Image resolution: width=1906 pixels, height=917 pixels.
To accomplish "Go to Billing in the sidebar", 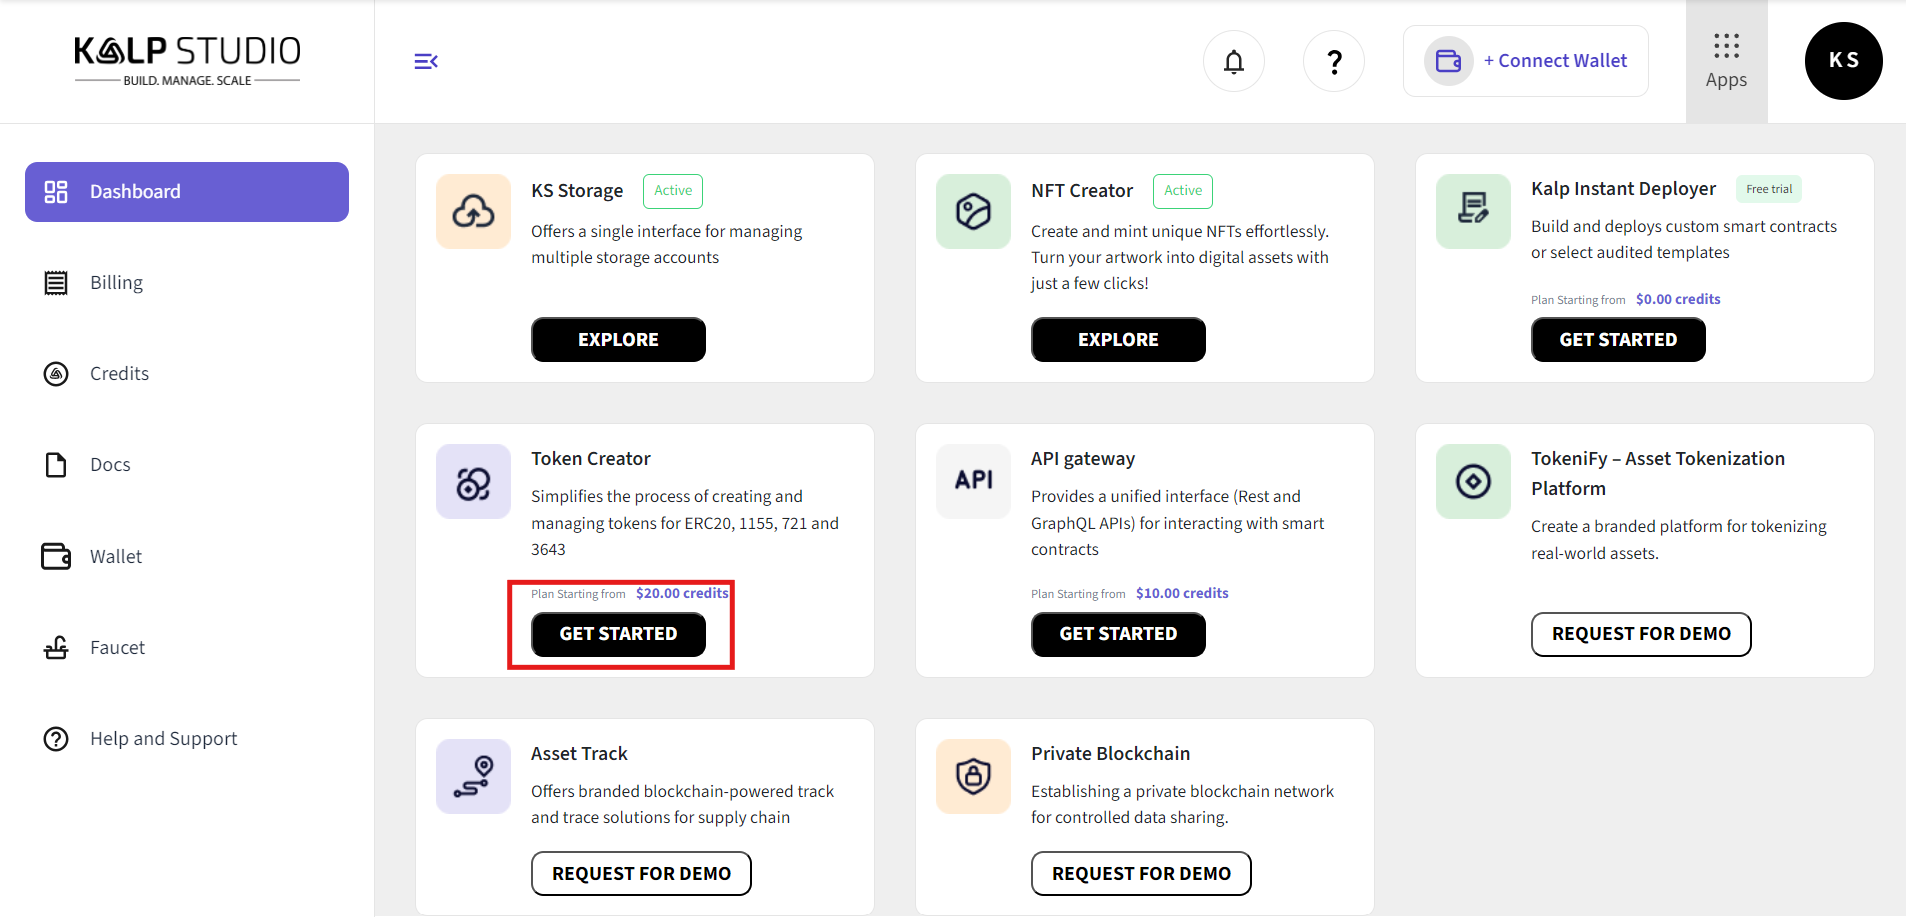I will pos(116,283).
